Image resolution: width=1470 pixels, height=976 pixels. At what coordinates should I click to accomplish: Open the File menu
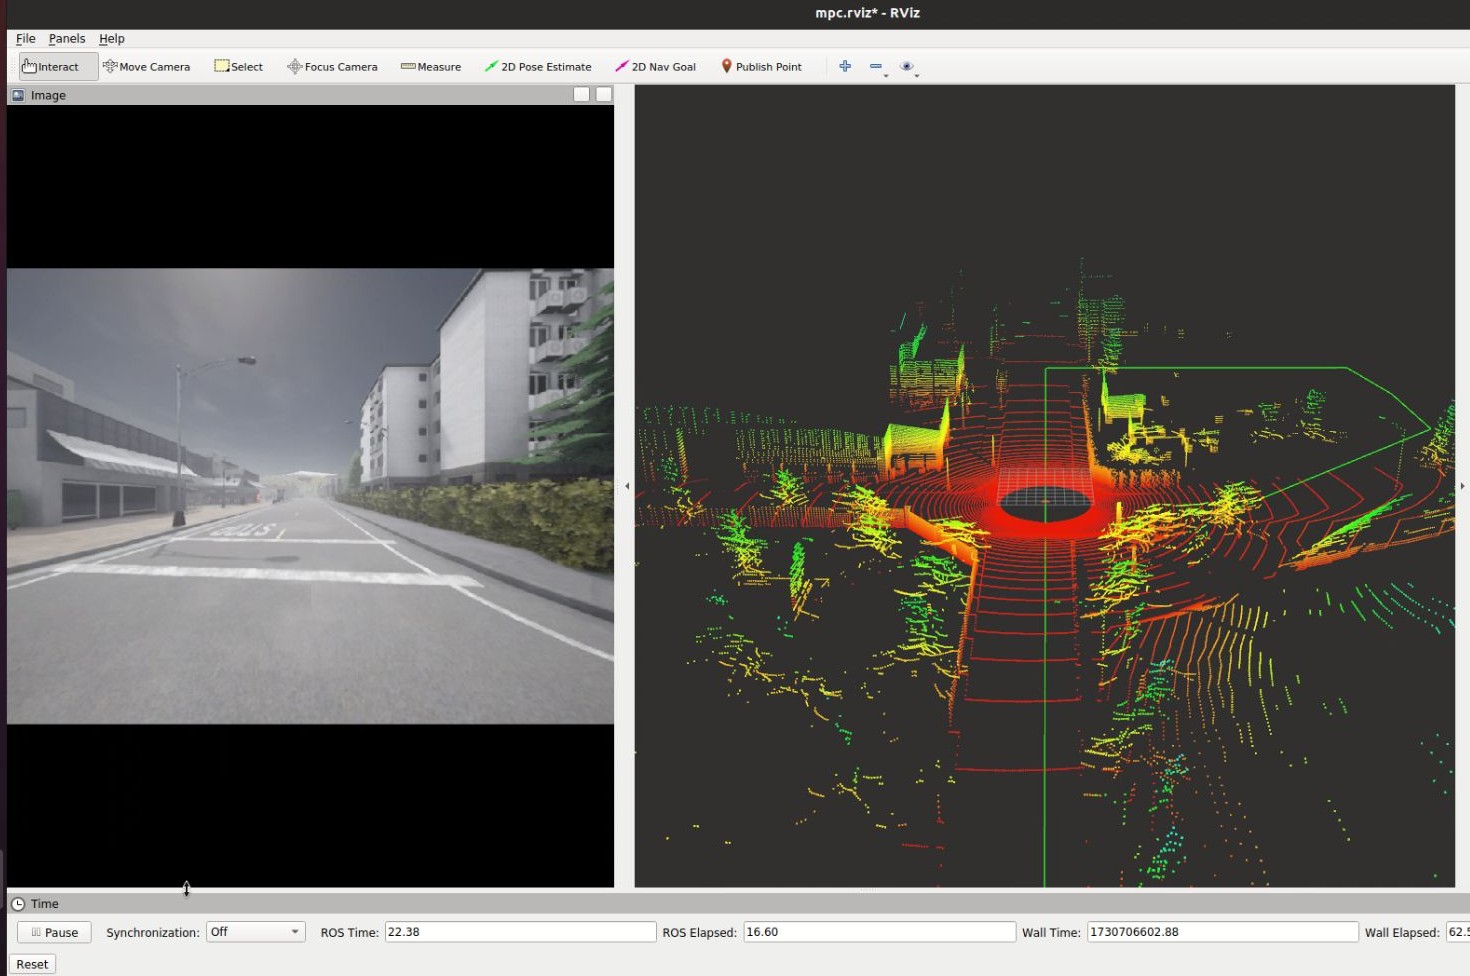coord(25,39)
